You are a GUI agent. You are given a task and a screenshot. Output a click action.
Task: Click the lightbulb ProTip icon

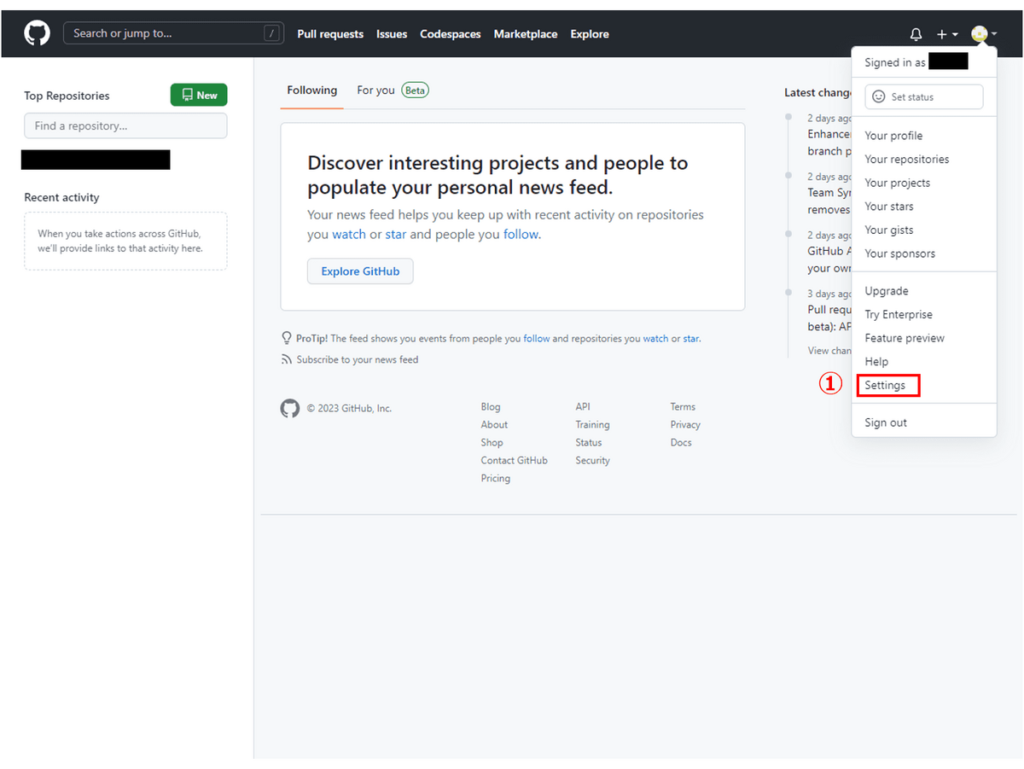286,338
